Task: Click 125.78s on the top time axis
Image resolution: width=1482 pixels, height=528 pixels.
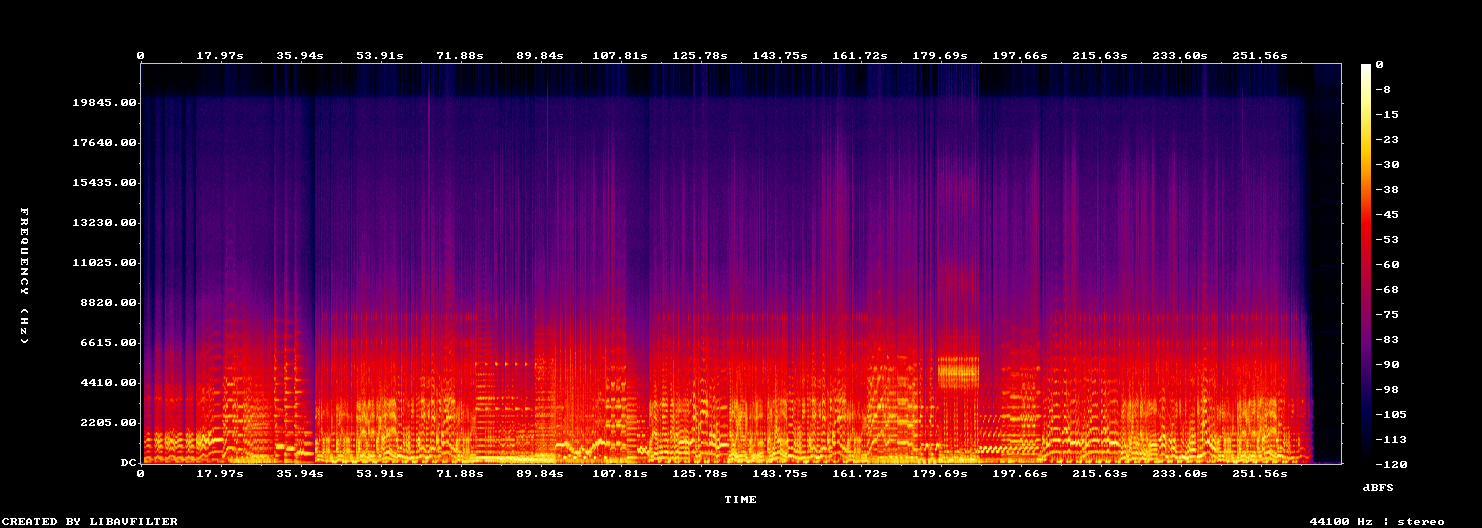Action: (x=700, y=56)
